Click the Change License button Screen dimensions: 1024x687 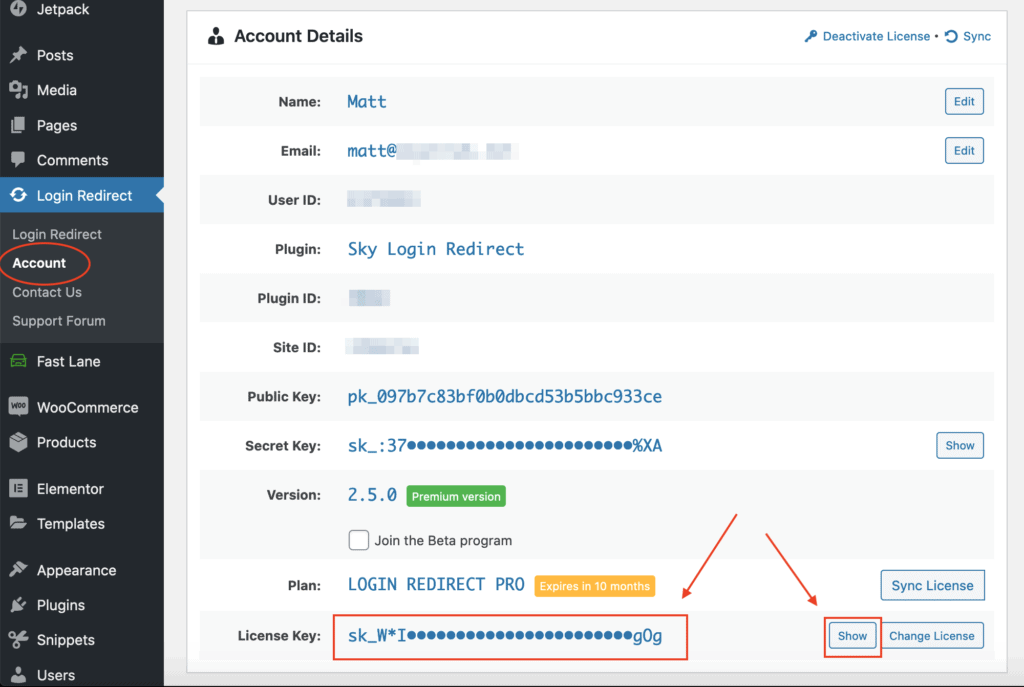pyautogui.click(x=931, y=636)
